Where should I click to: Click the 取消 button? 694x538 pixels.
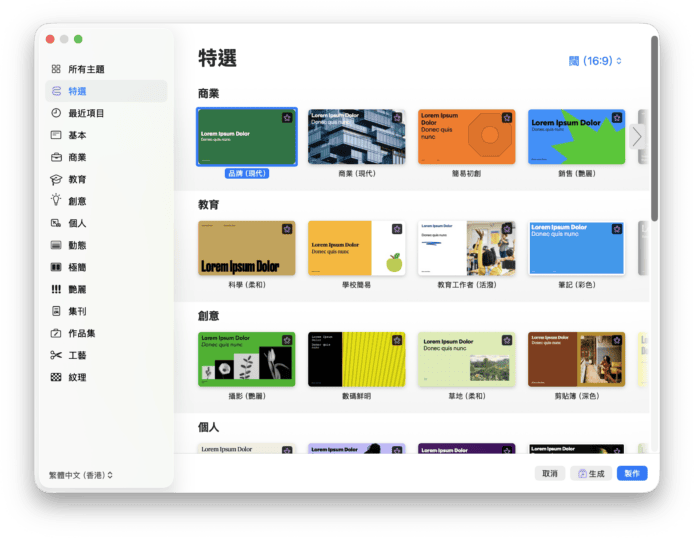(550, 473)
